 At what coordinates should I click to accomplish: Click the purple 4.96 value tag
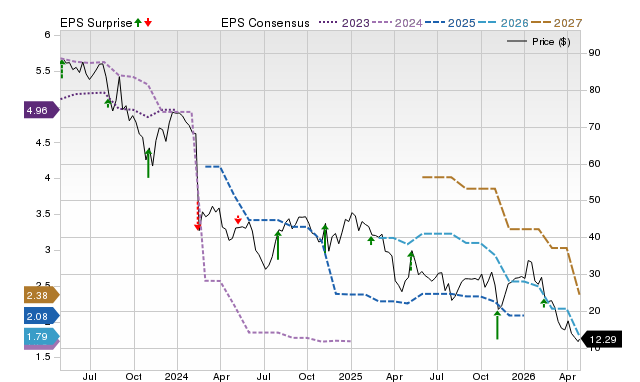coord(42,110)
